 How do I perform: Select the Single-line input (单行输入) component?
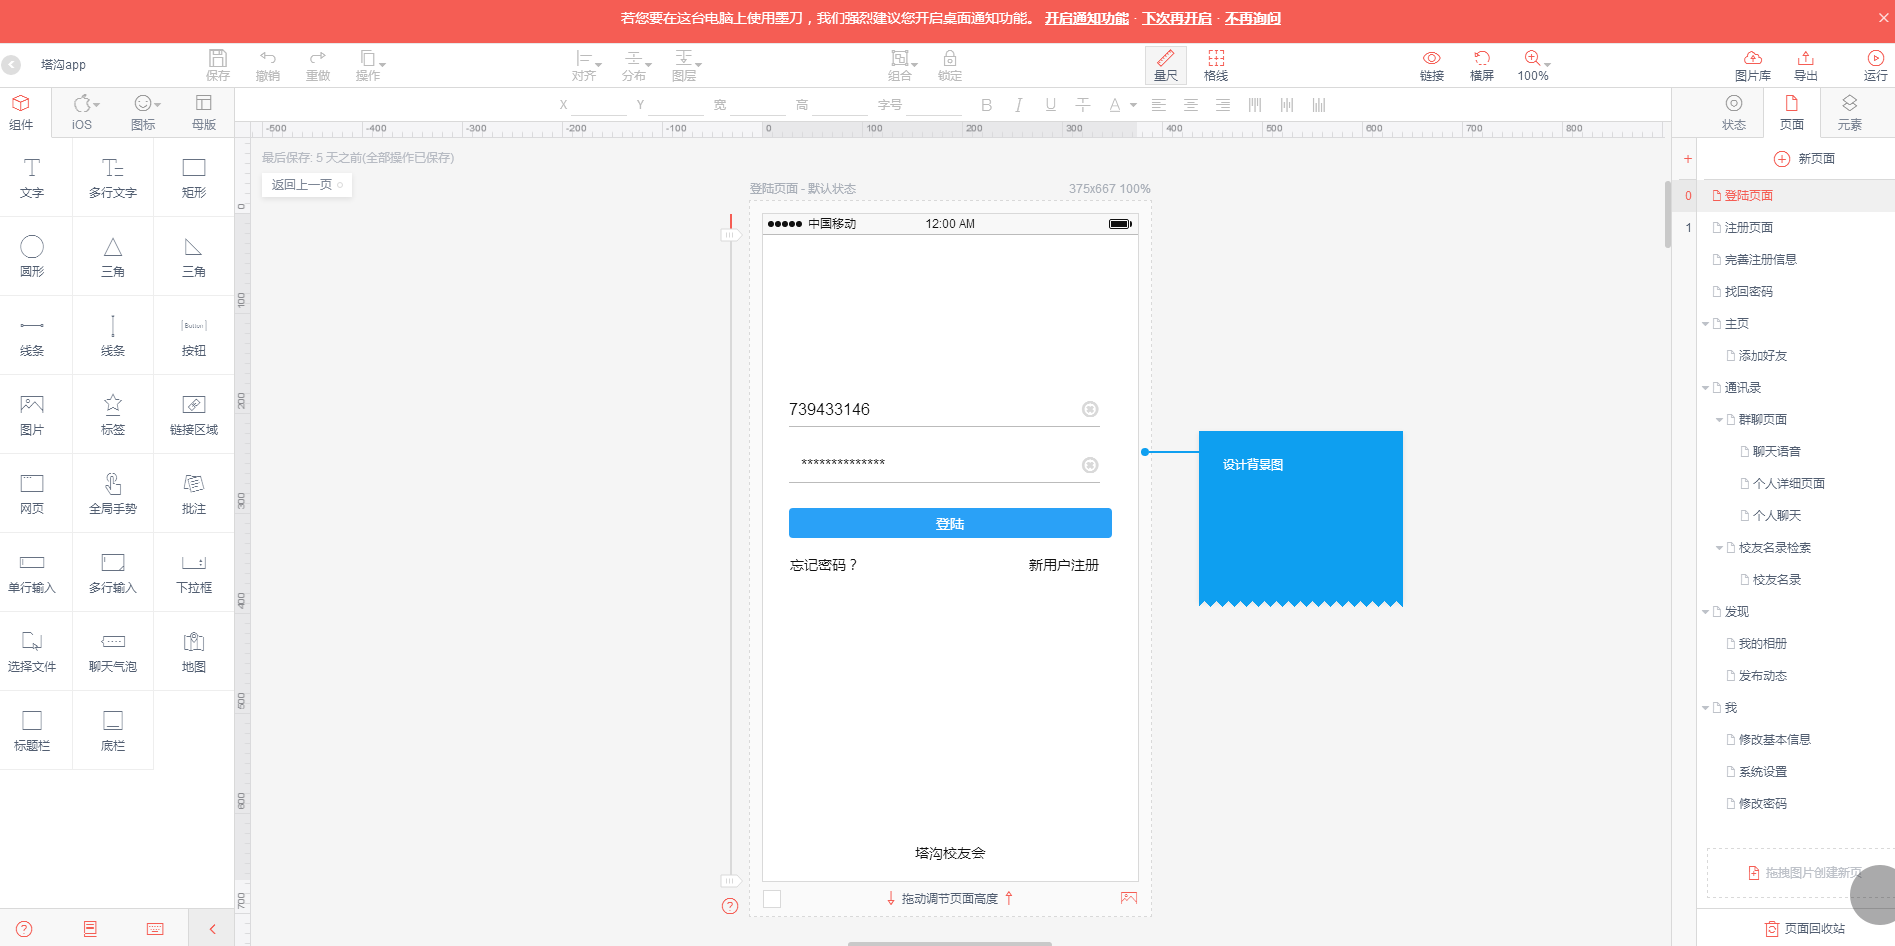32,572
